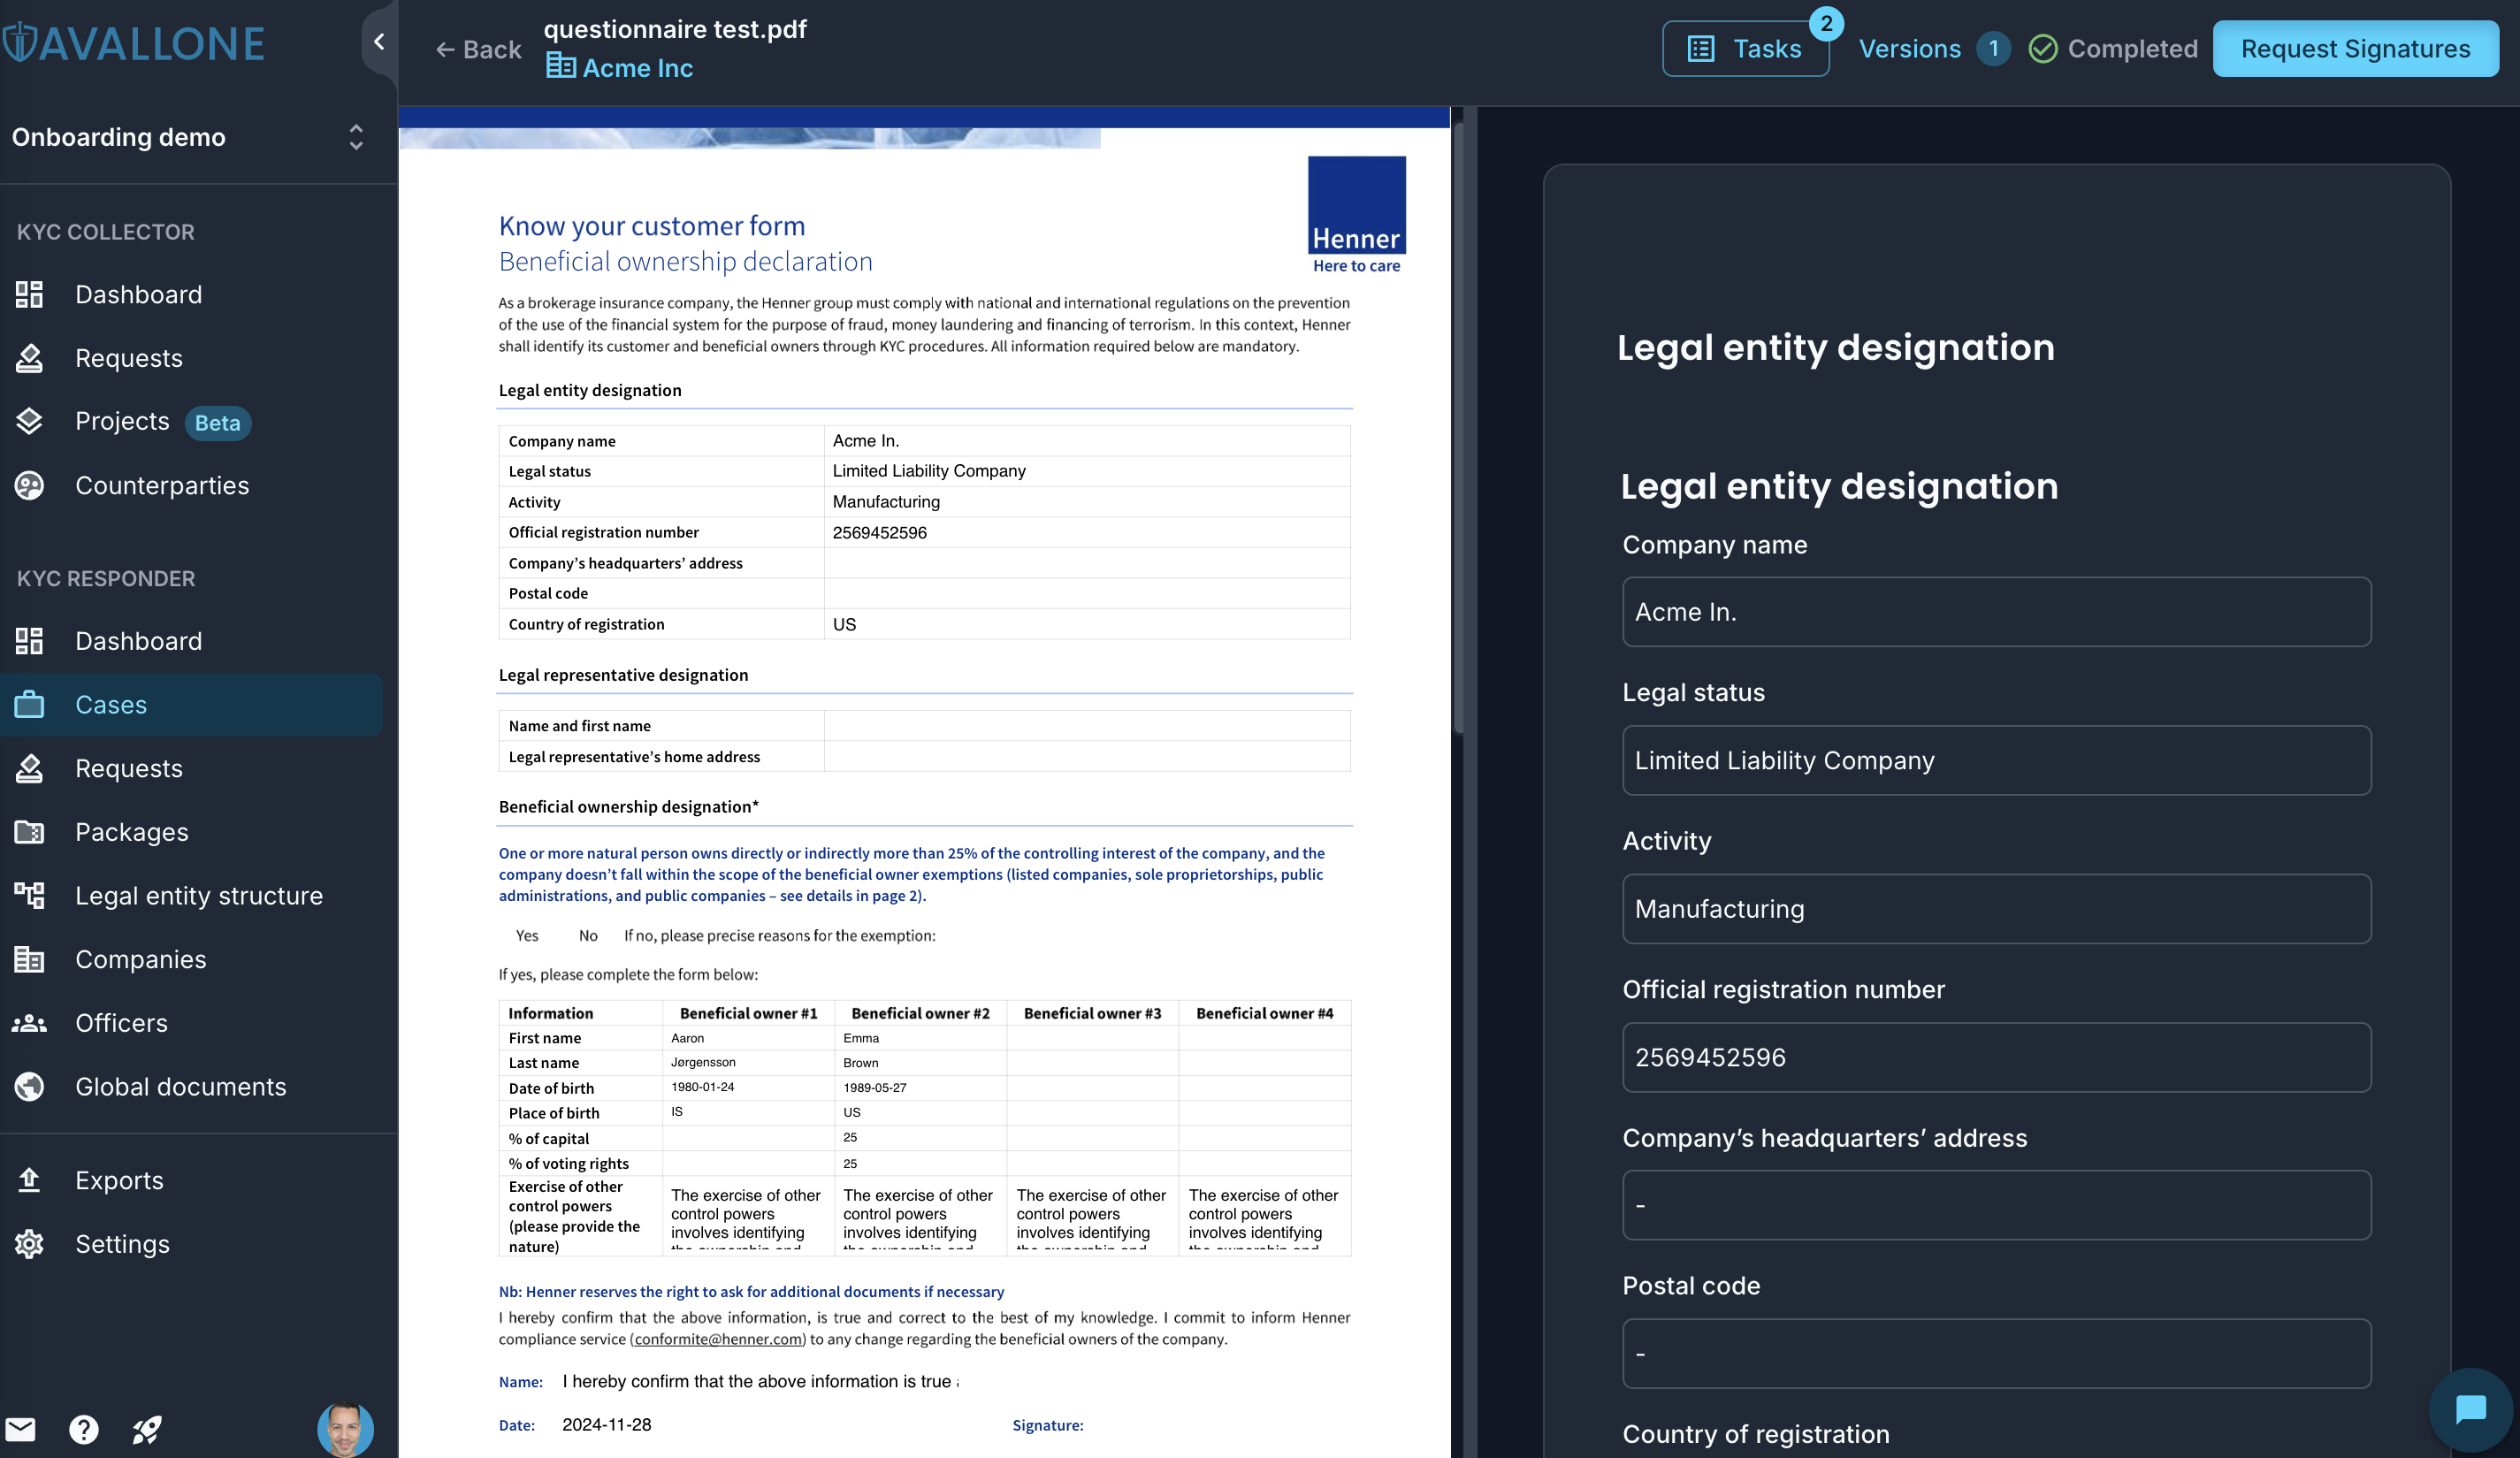Edit the Legal status field
The height and width of the screenshot is (1458, 2520).
click(1996, 760)
